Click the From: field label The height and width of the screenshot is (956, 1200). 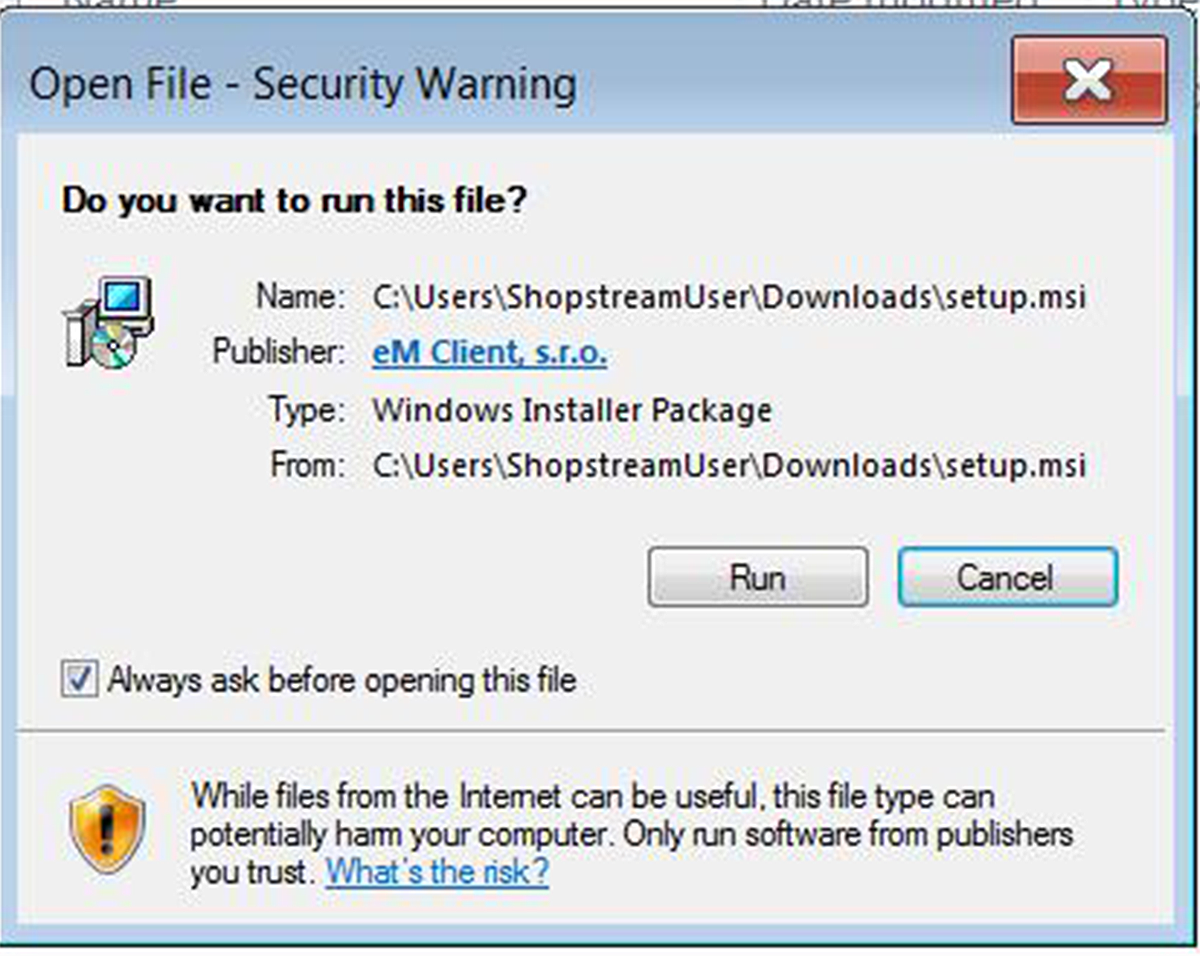point(307,465)
